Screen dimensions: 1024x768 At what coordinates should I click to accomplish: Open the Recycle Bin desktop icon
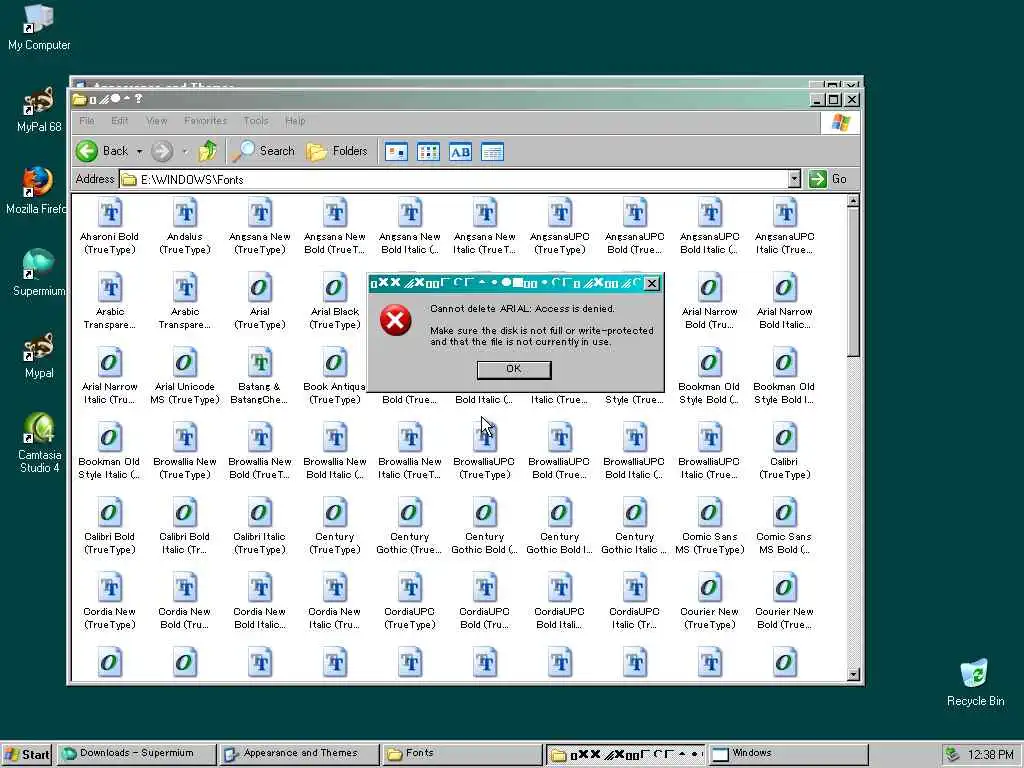click(975, 684)
